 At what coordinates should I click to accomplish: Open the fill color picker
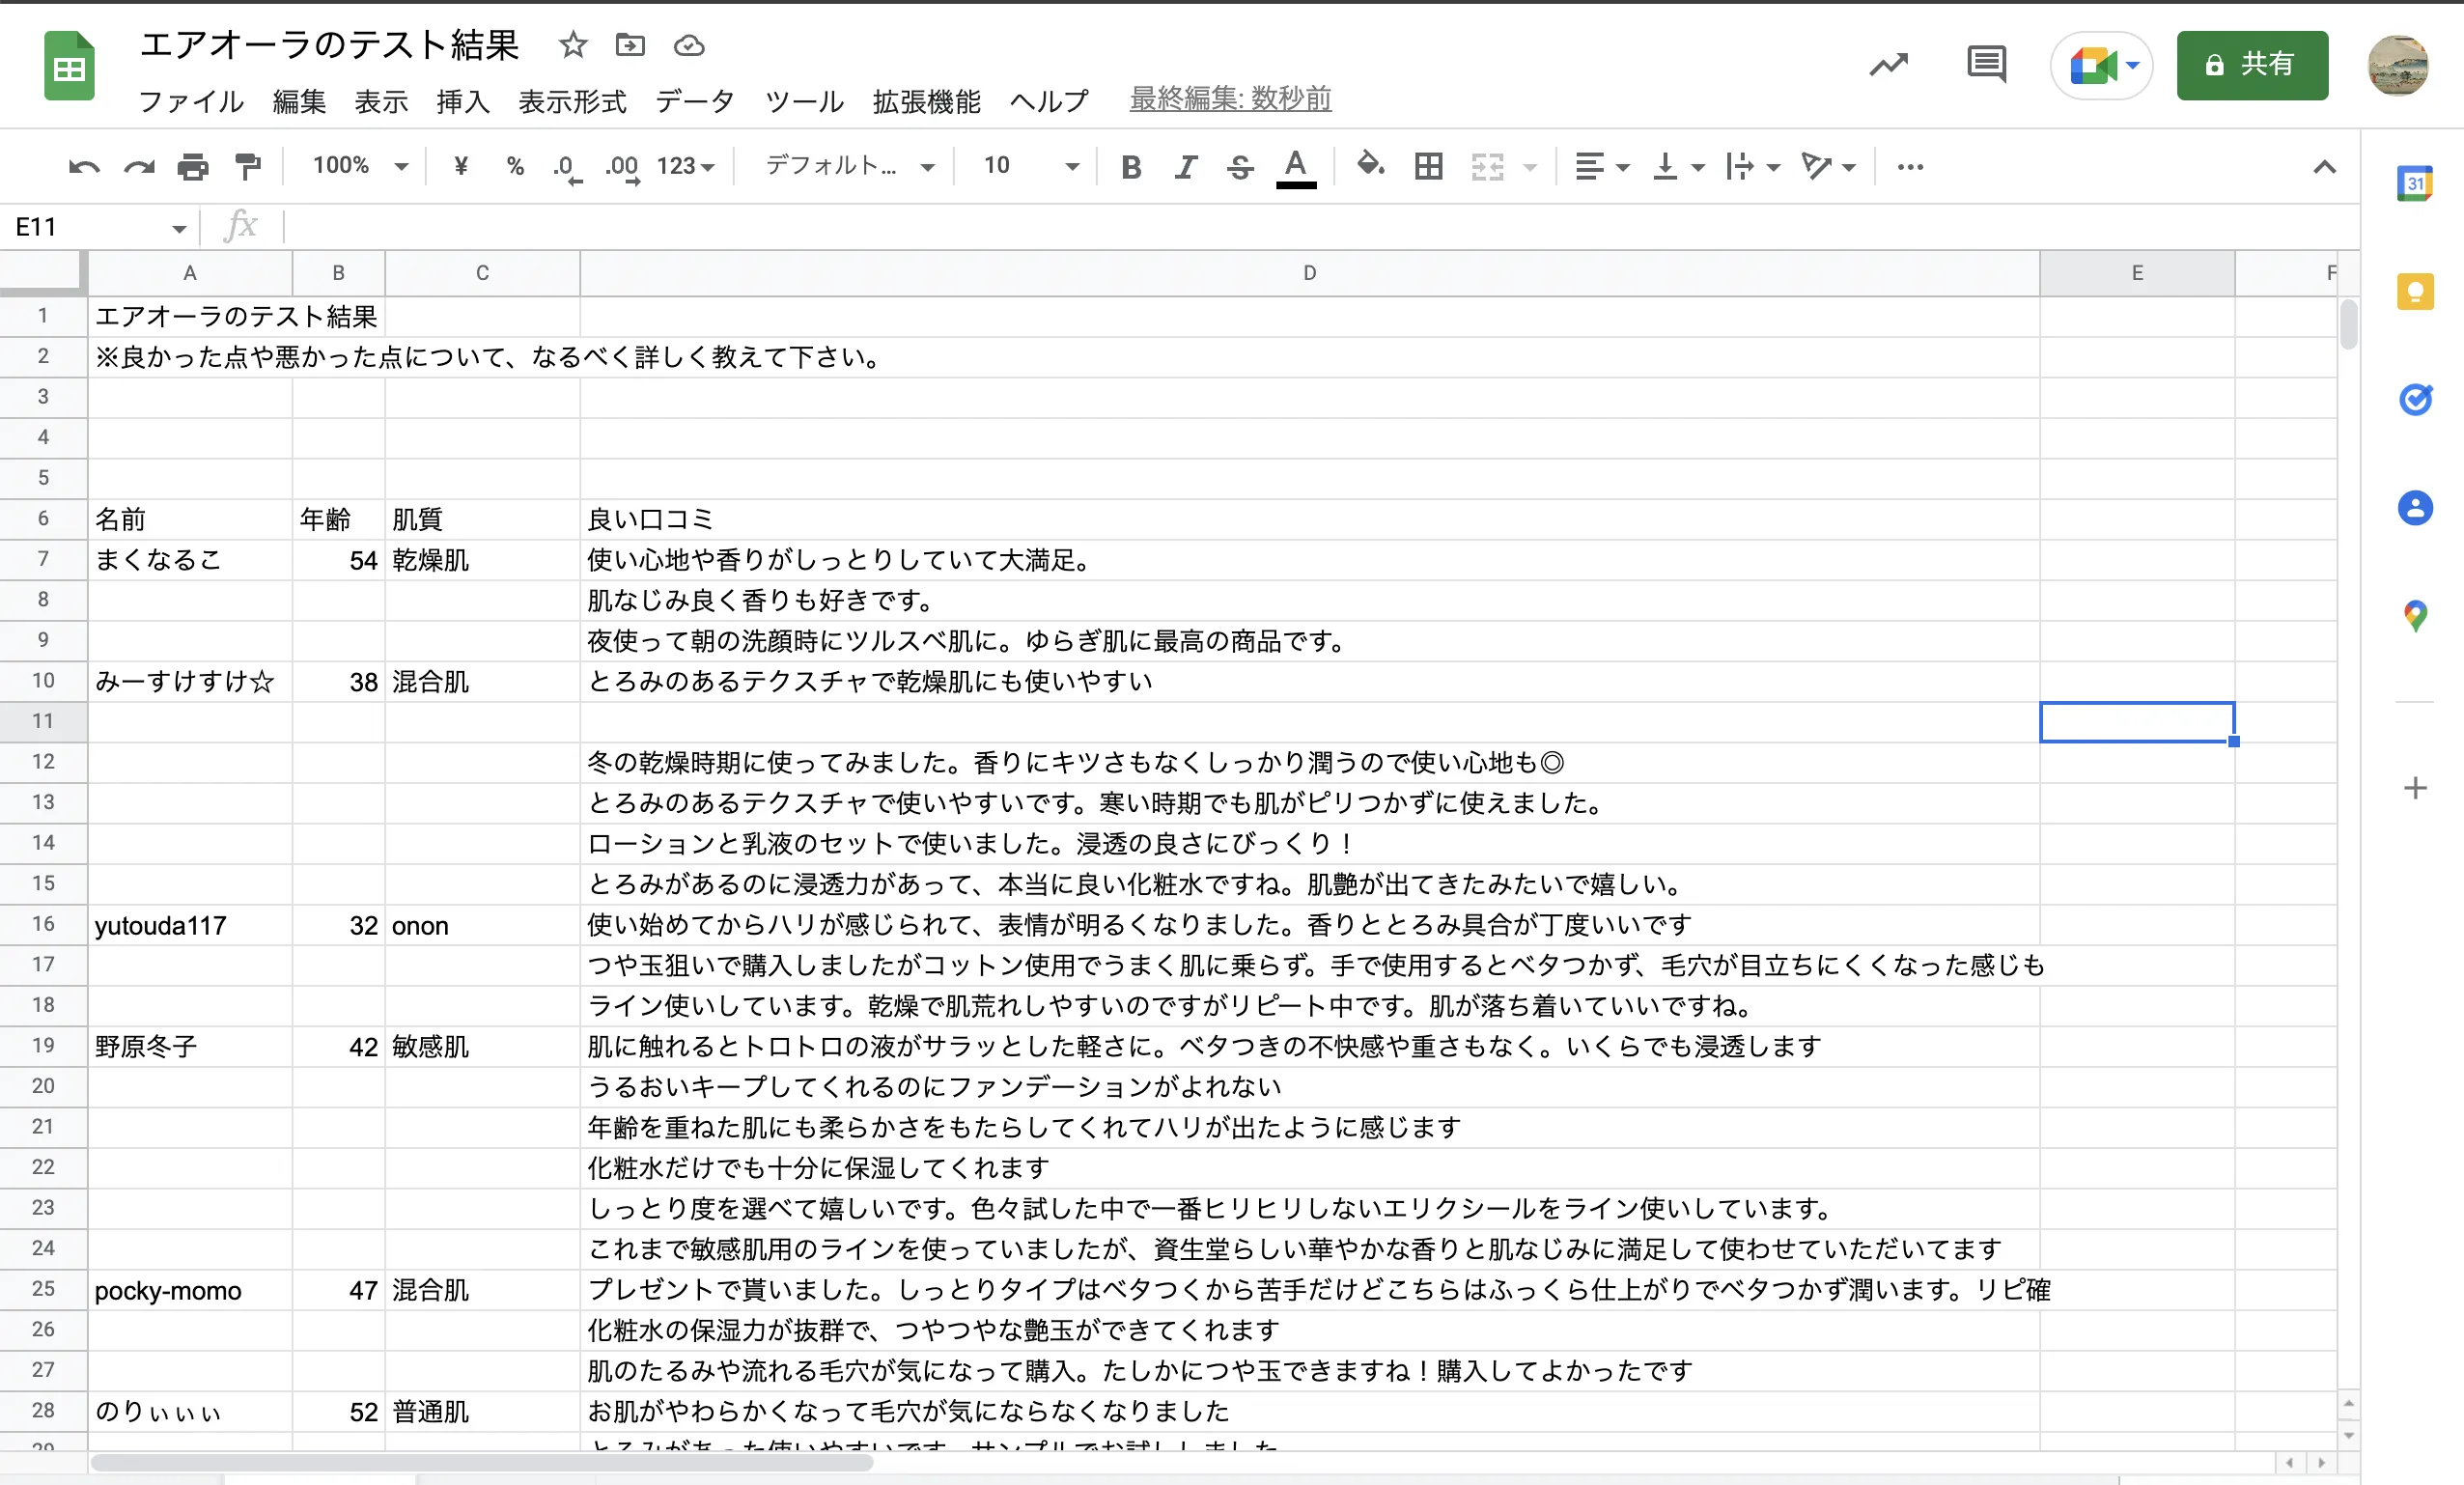tap(1369, 166)
